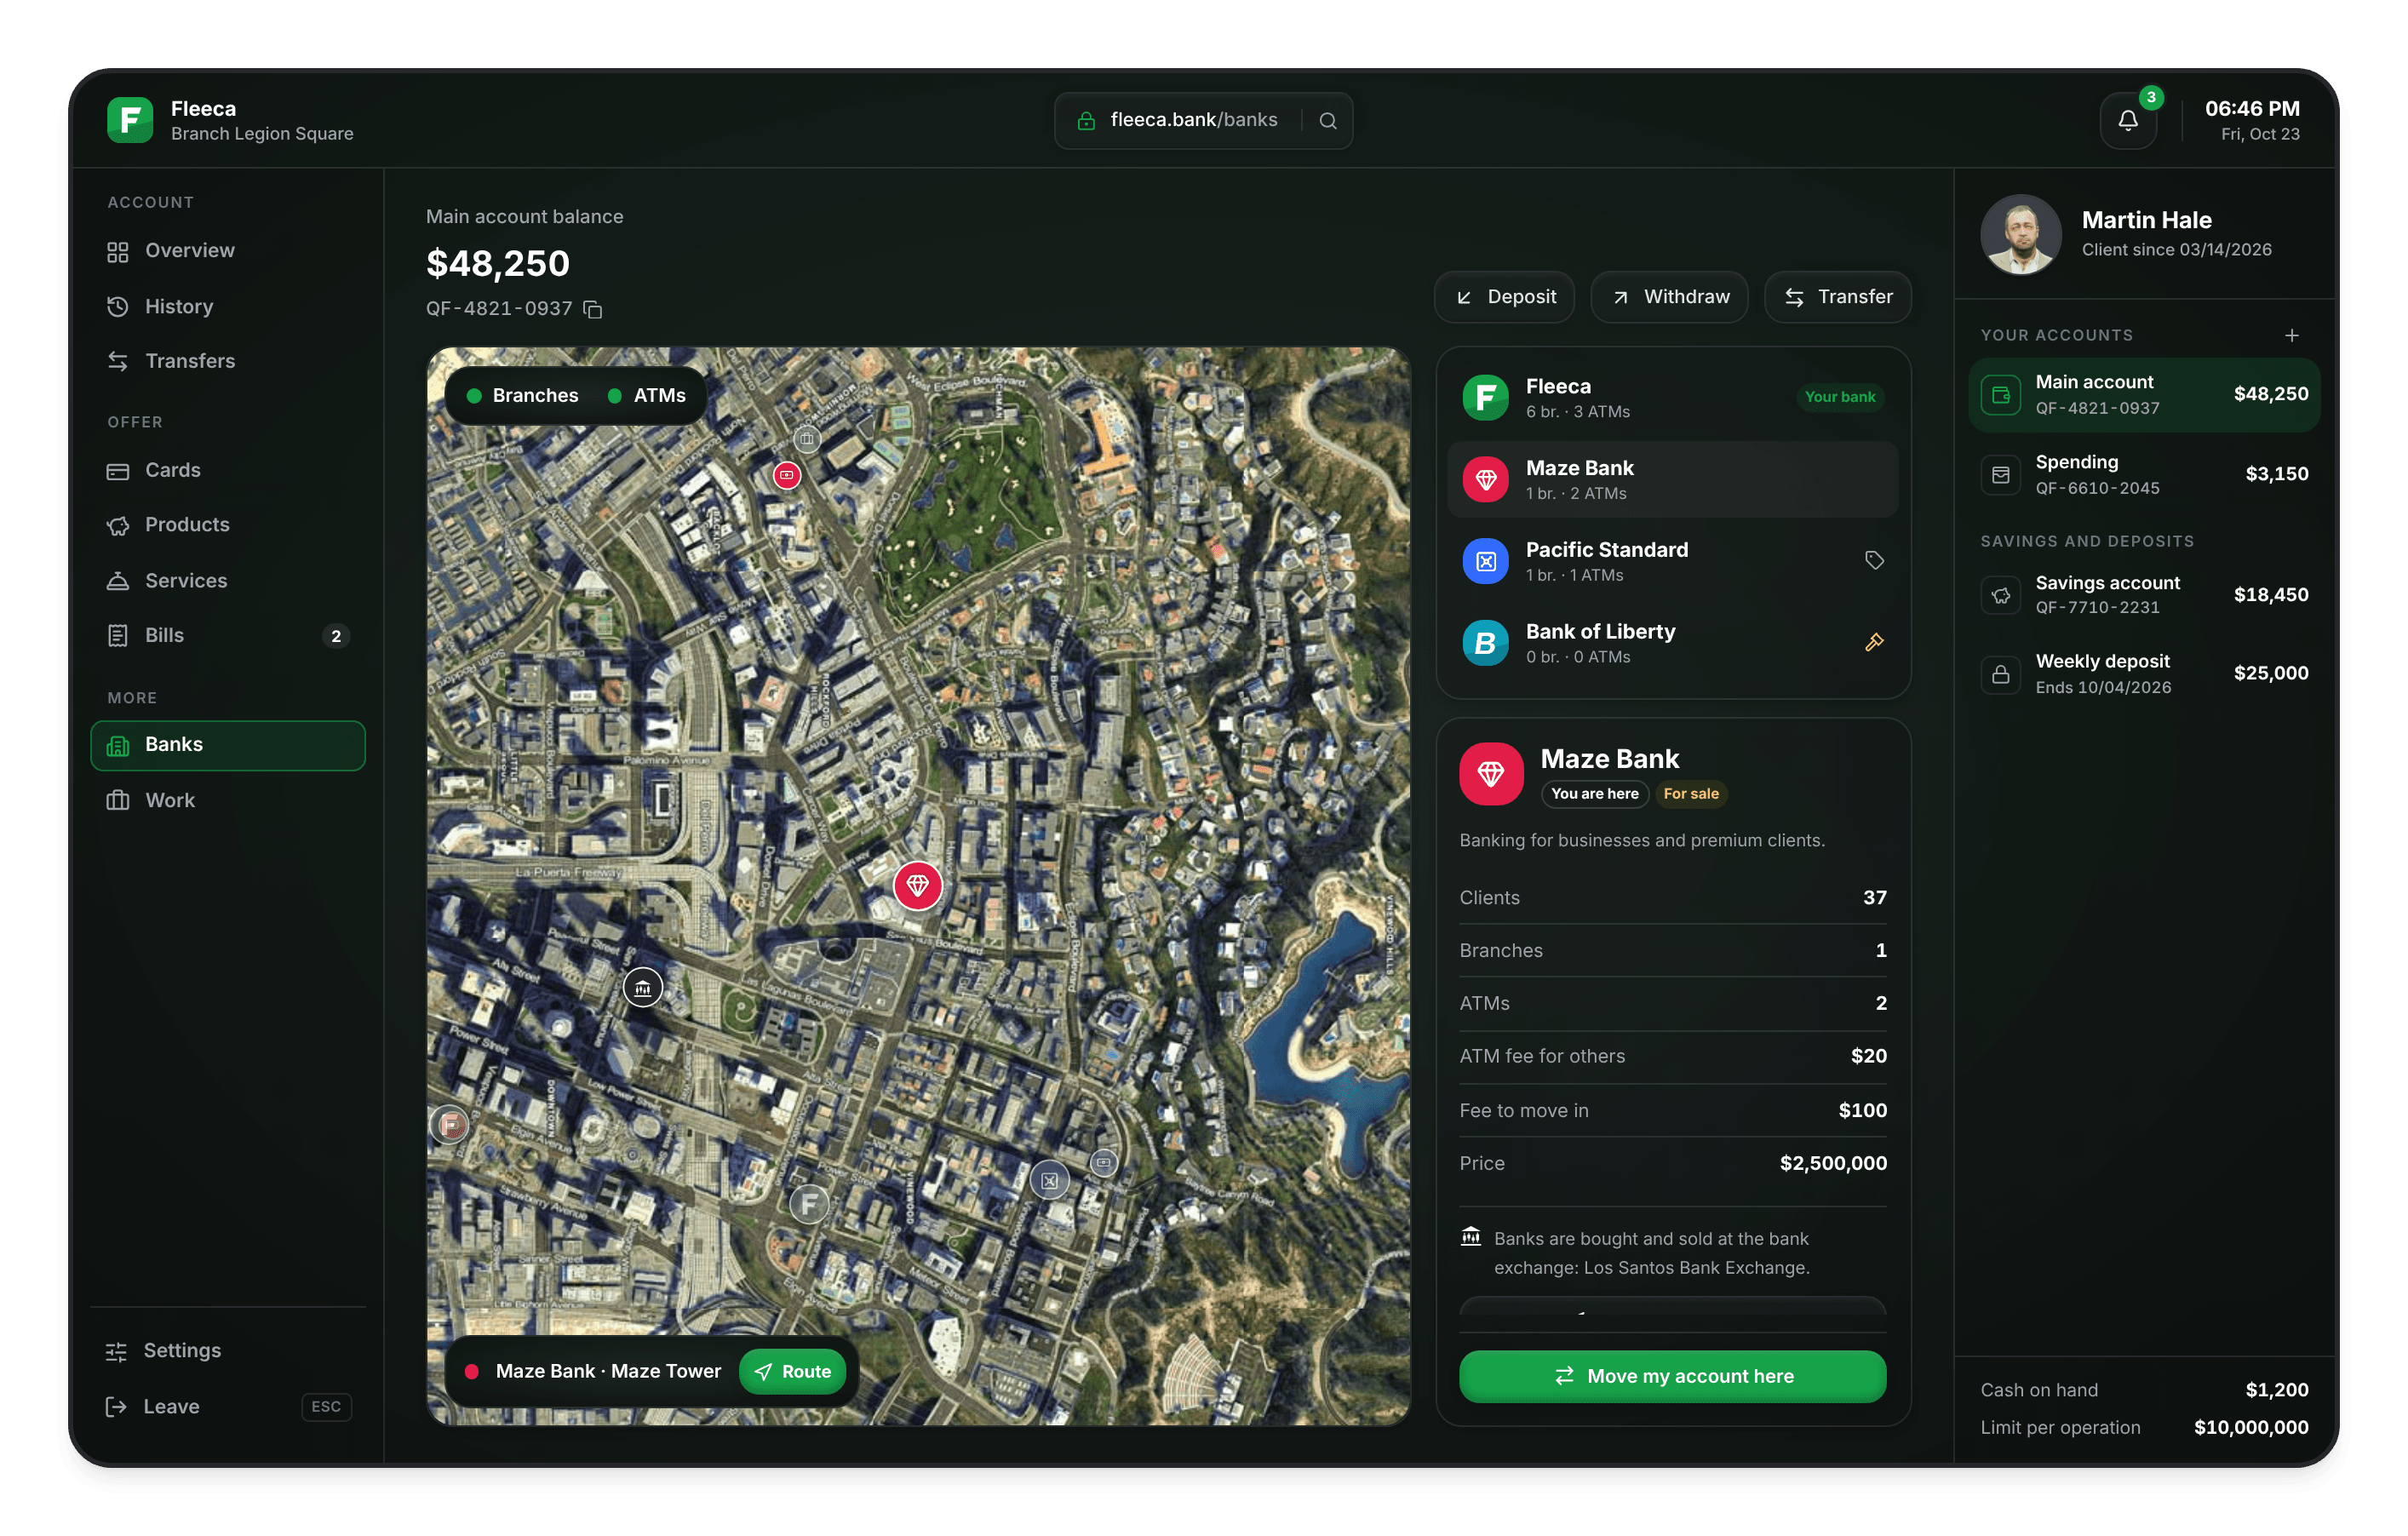Select Pacific Standard in bank list
2408x1536 pixels.
pyautogui.click(x=1673, y=562)
